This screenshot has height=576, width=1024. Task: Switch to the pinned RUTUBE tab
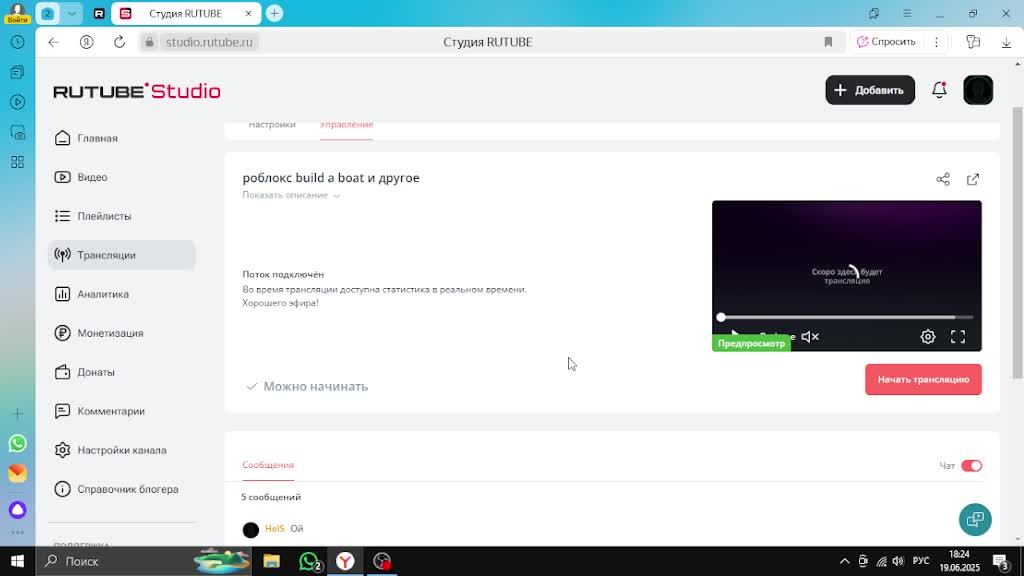point(99,13)
